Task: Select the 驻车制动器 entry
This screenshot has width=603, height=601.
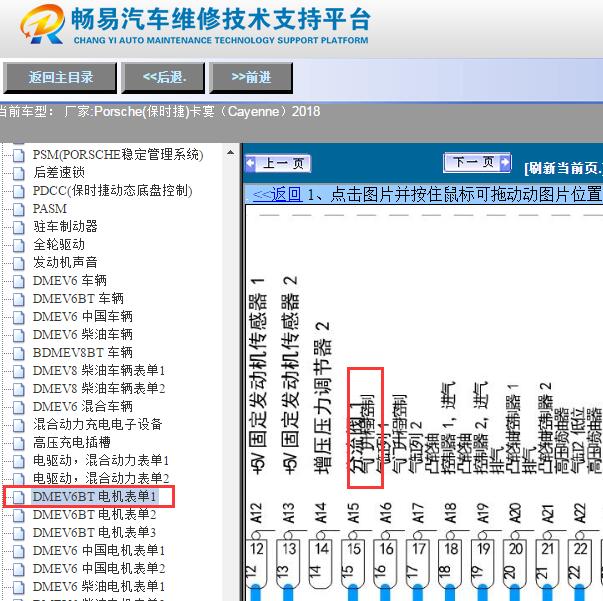Action: tap(65, 226)
